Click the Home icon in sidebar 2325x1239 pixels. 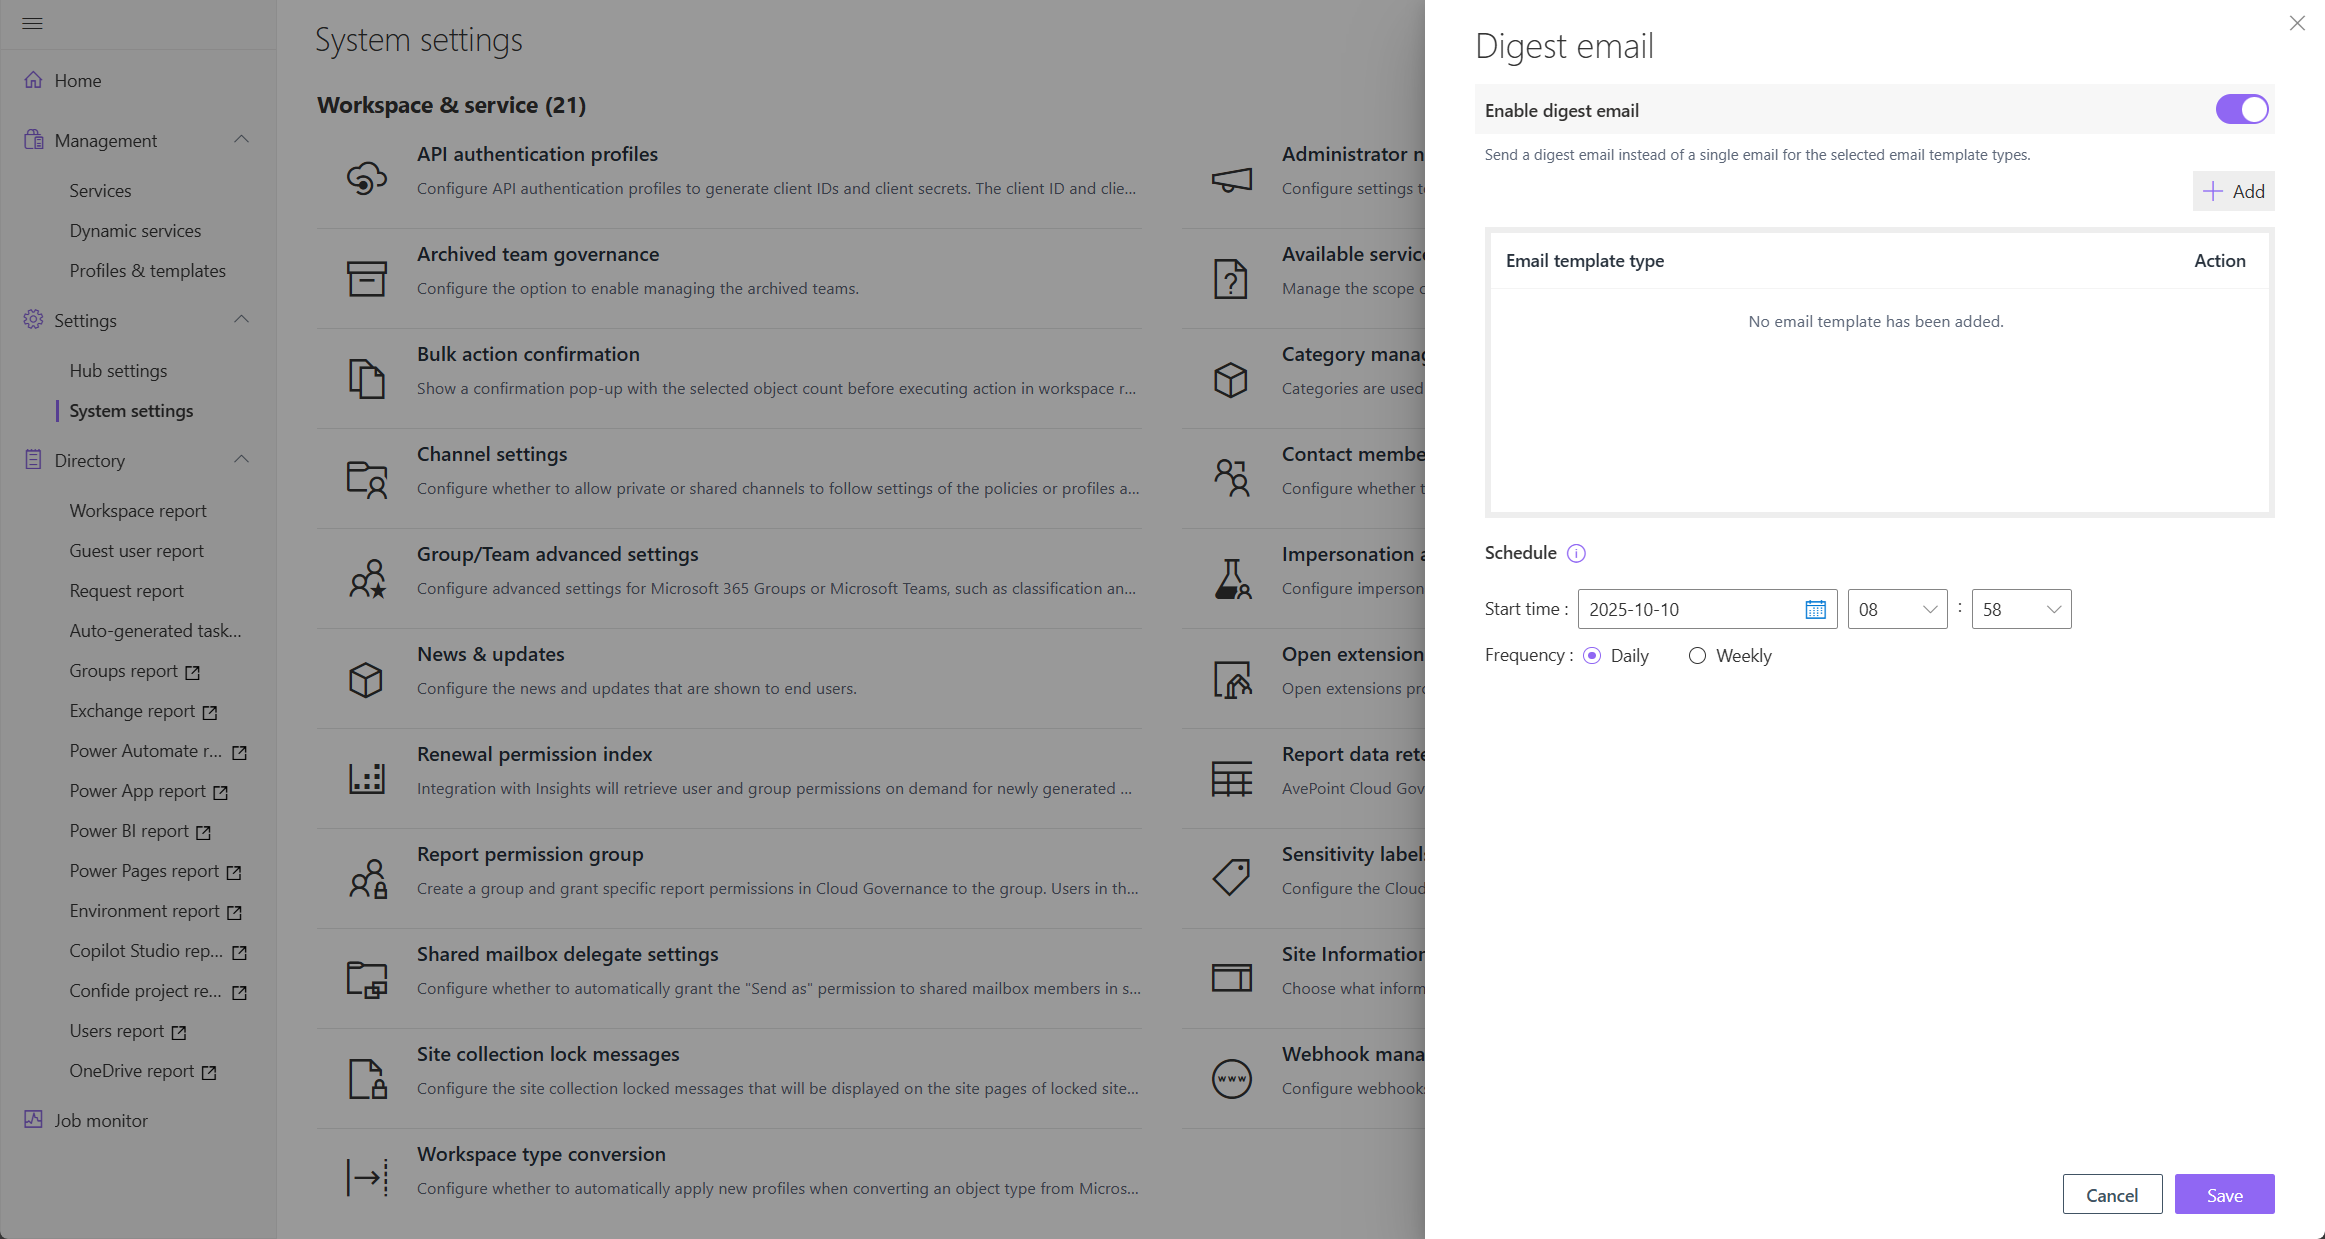tap(33, 80)
